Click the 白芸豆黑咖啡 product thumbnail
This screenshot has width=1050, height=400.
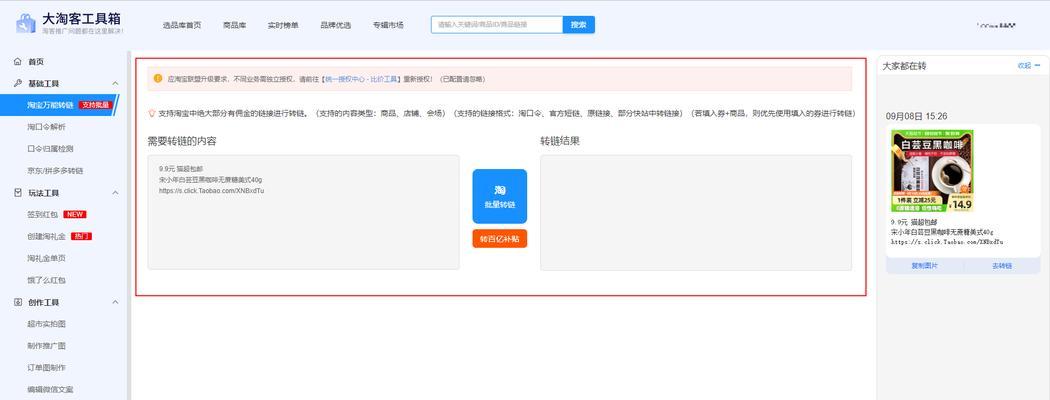point(931,171)
